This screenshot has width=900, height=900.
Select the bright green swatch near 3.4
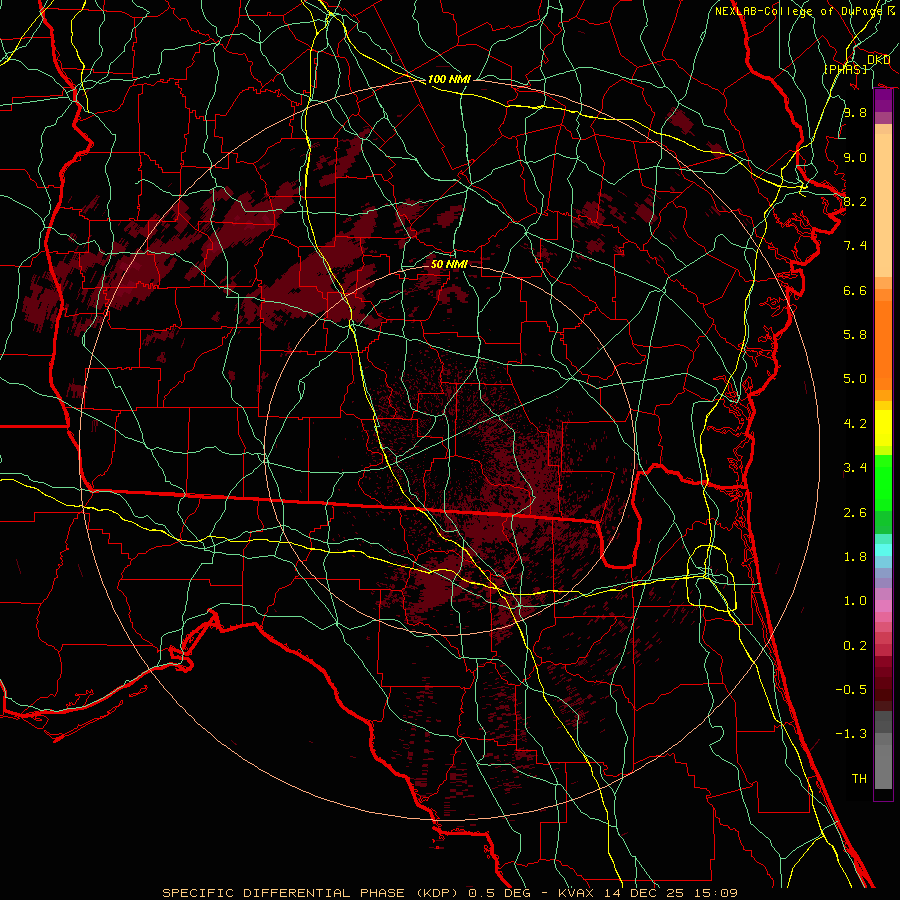tap(883, 470)
